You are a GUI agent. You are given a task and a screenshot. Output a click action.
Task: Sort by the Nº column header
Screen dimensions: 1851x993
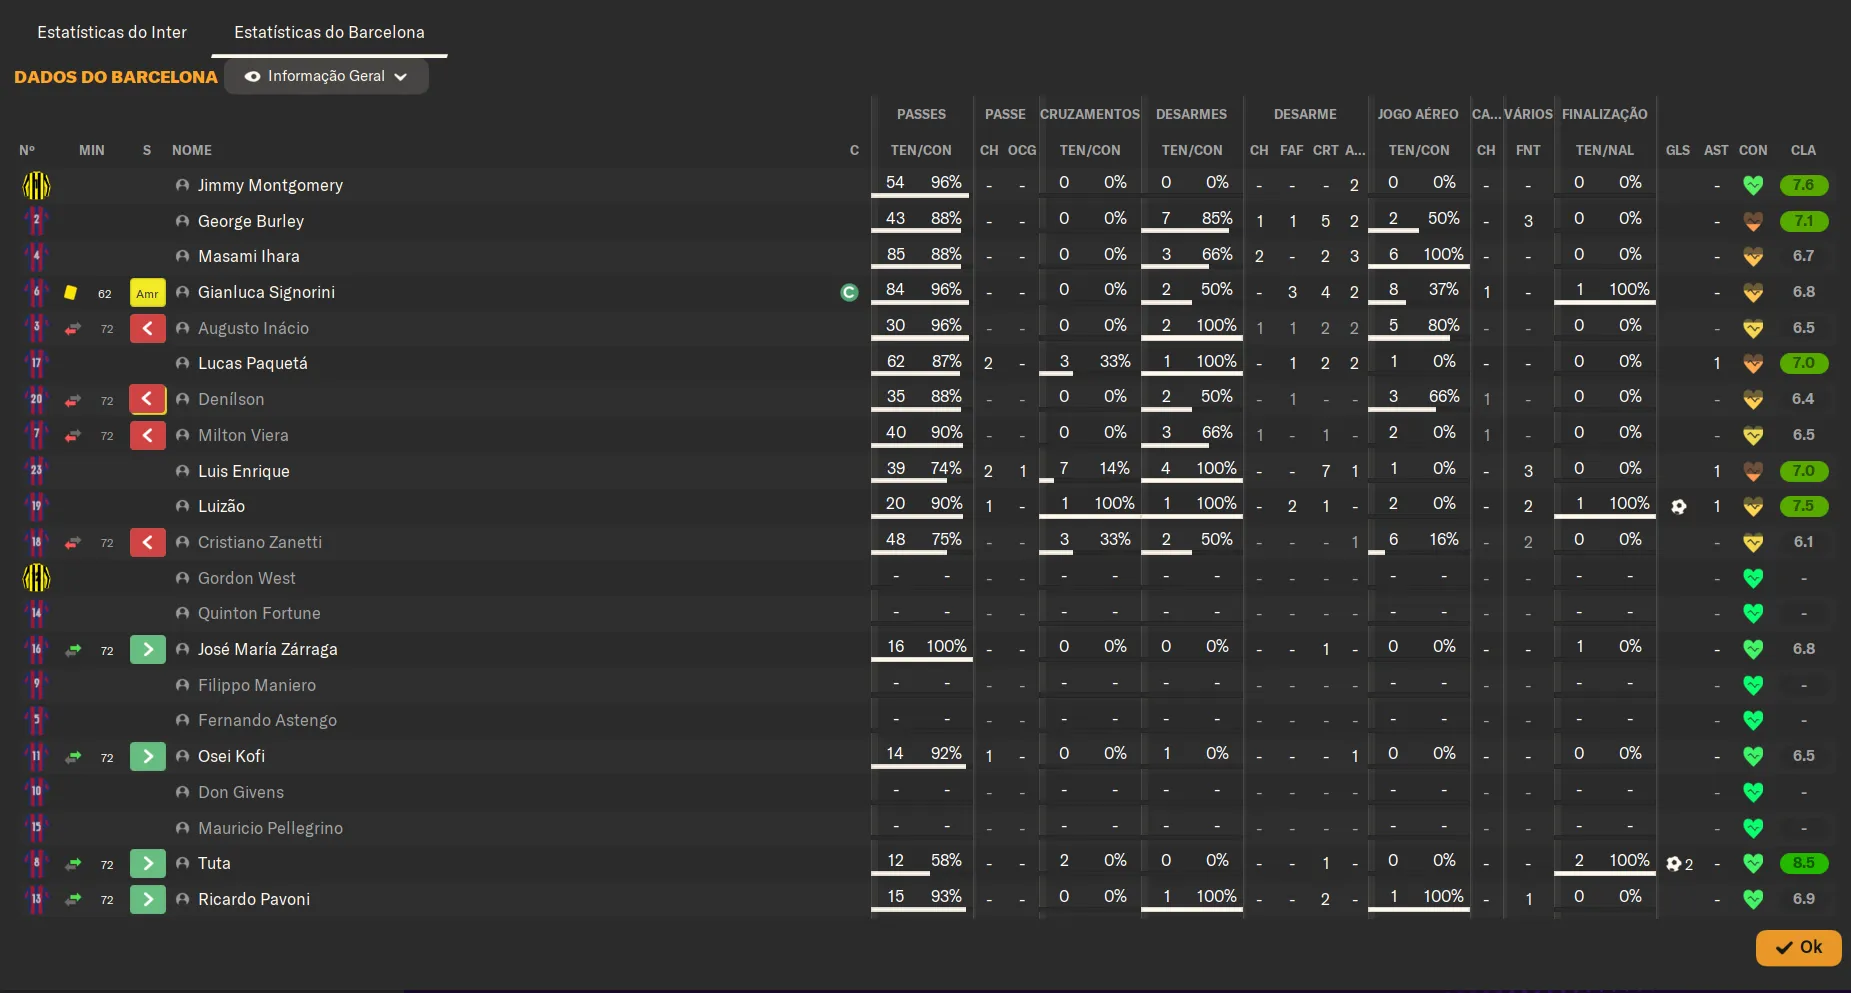[27, 150]
